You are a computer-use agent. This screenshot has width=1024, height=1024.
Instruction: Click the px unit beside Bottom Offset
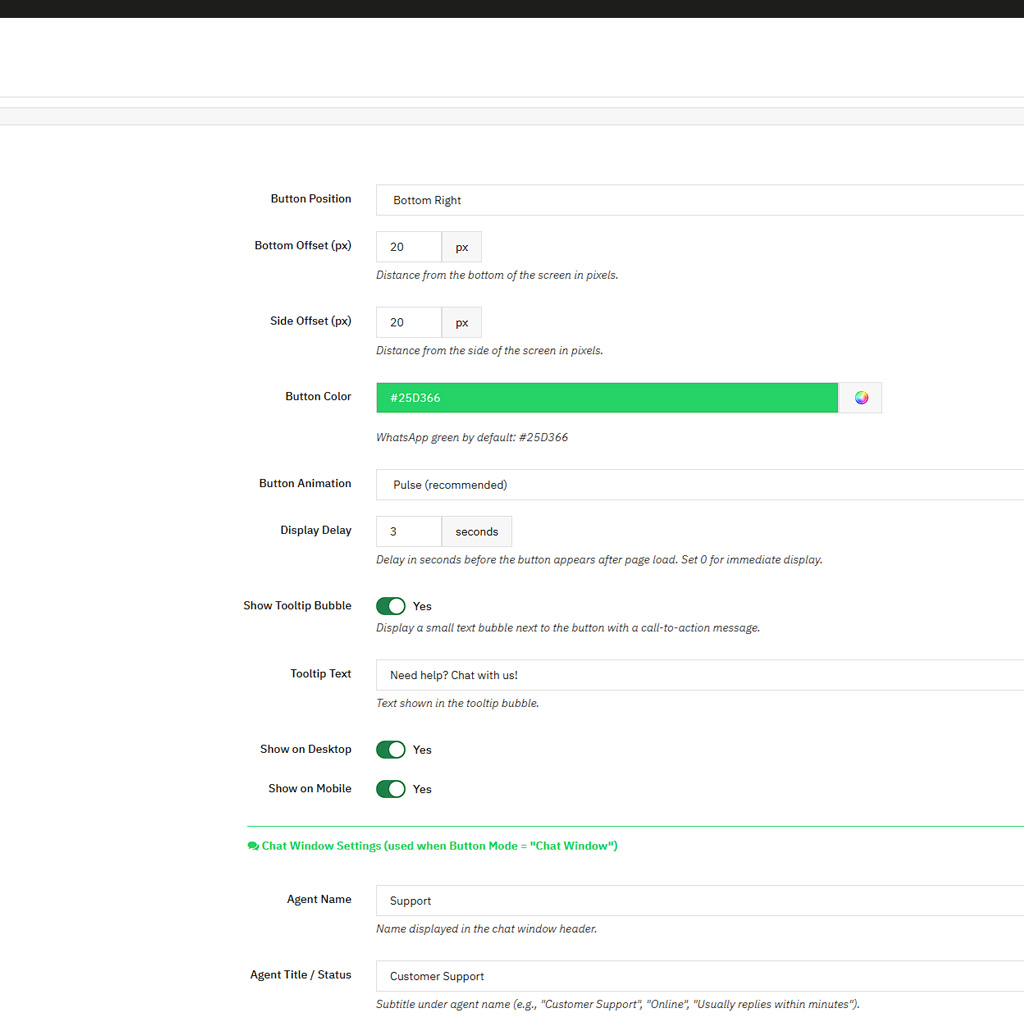pyautogui.click(x=462, y=247)
